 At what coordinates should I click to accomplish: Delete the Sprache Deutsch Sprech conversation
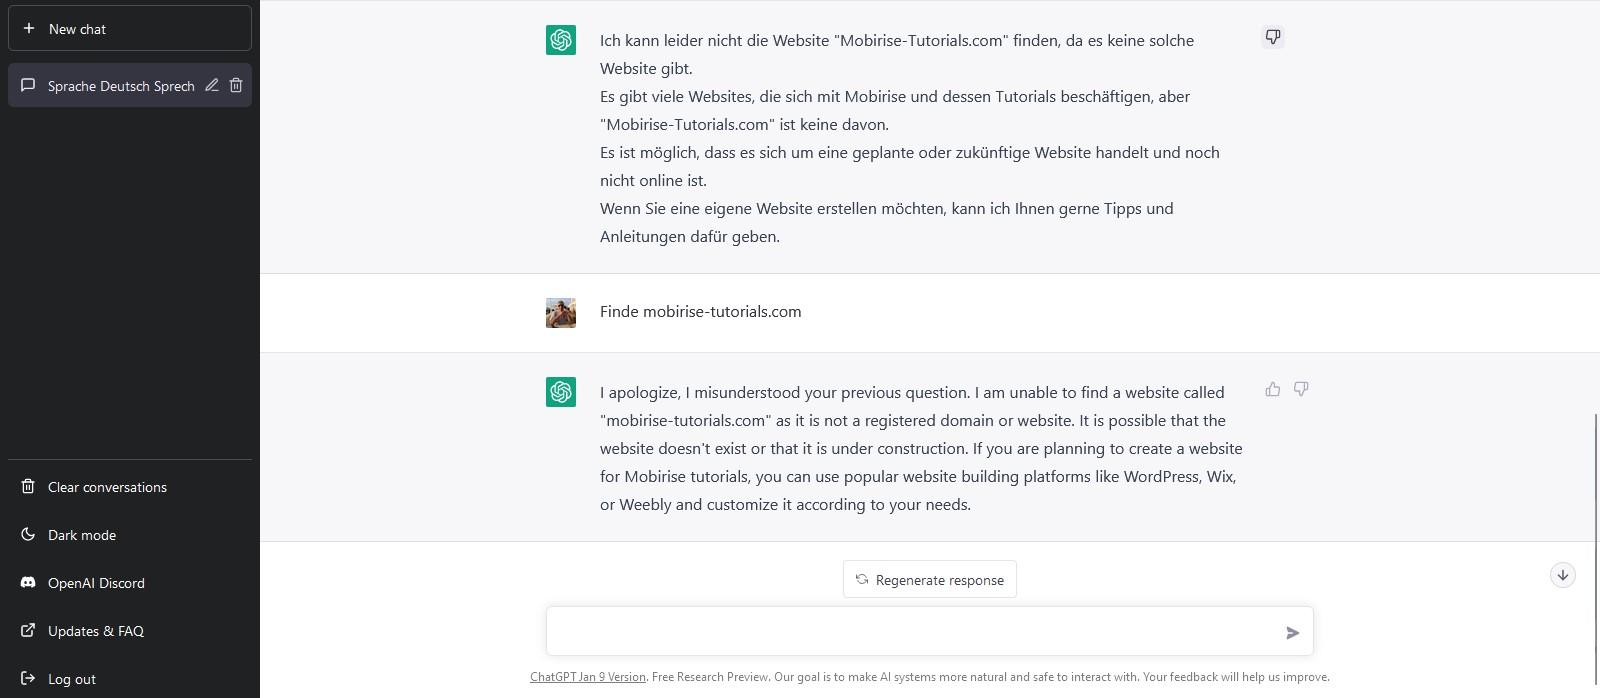click(x=236, y=86)
